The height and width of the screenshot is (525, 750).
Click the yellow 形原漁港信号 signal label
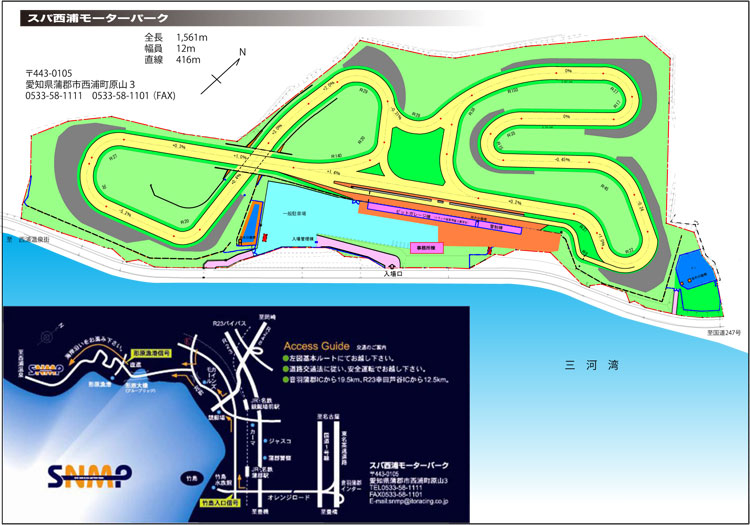(x=151, y=353)
